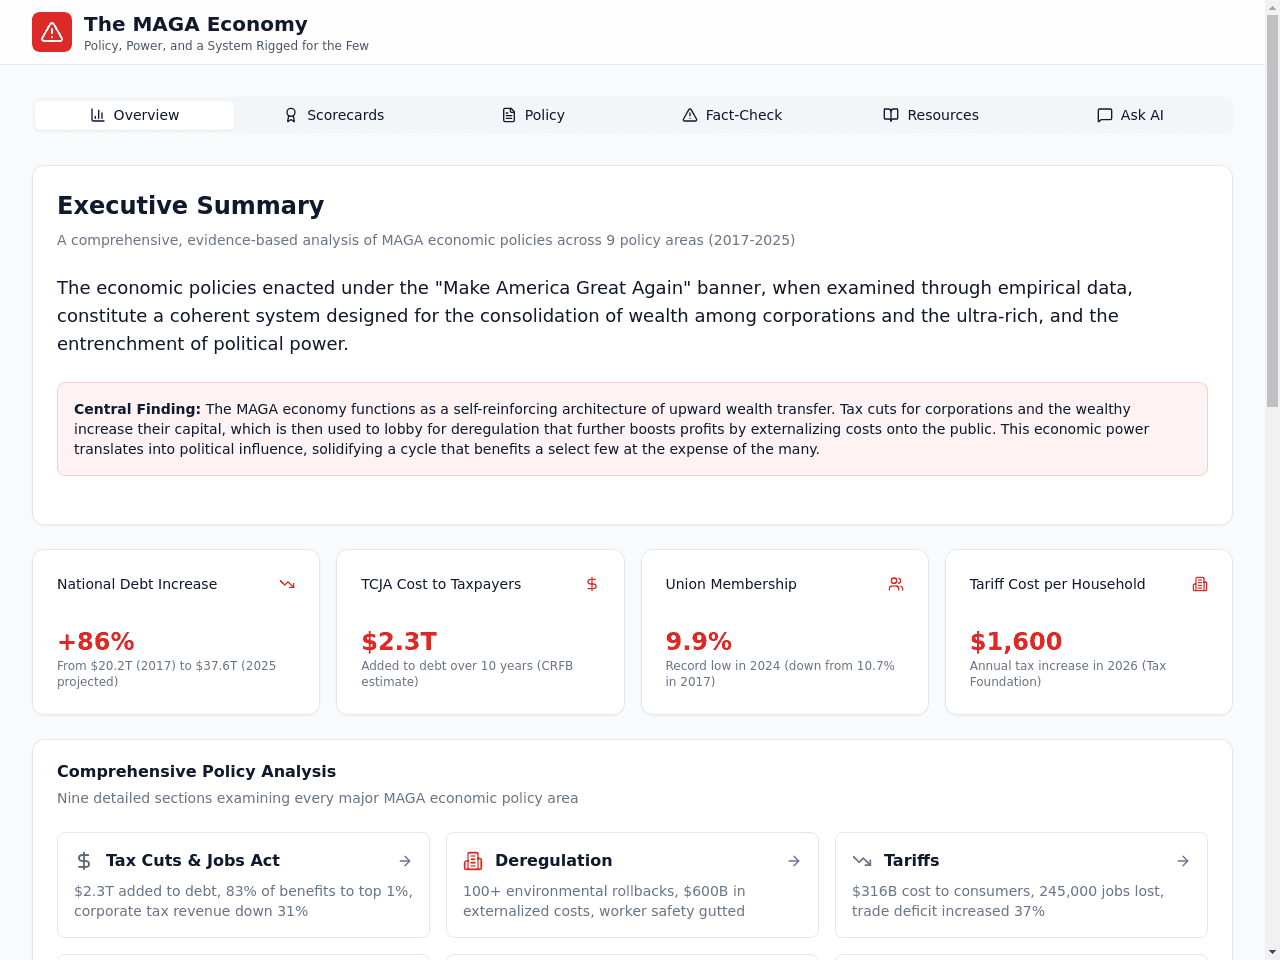Click the people icon in Union Membership card
This screenshot has width=1280, height=960.
click(896, 584)
